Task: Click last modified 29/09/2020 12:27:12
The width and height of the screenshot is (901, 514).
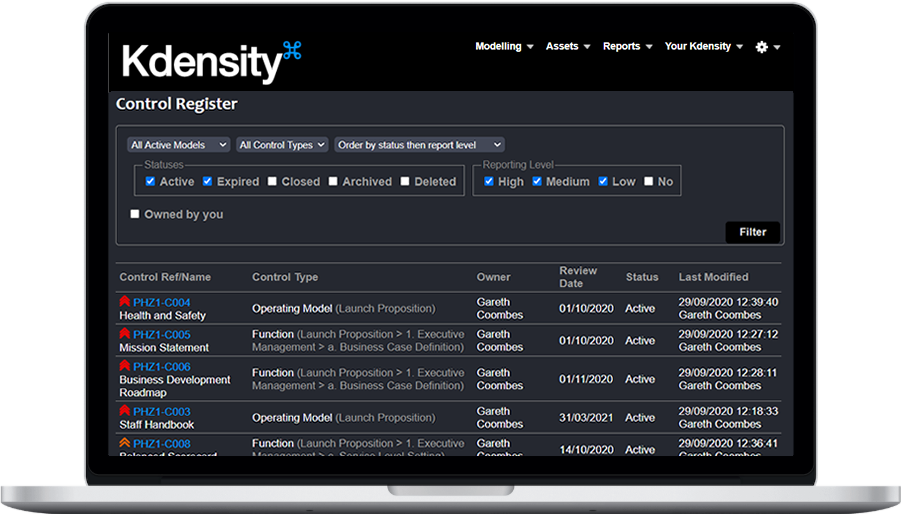Action: [728, 334]
